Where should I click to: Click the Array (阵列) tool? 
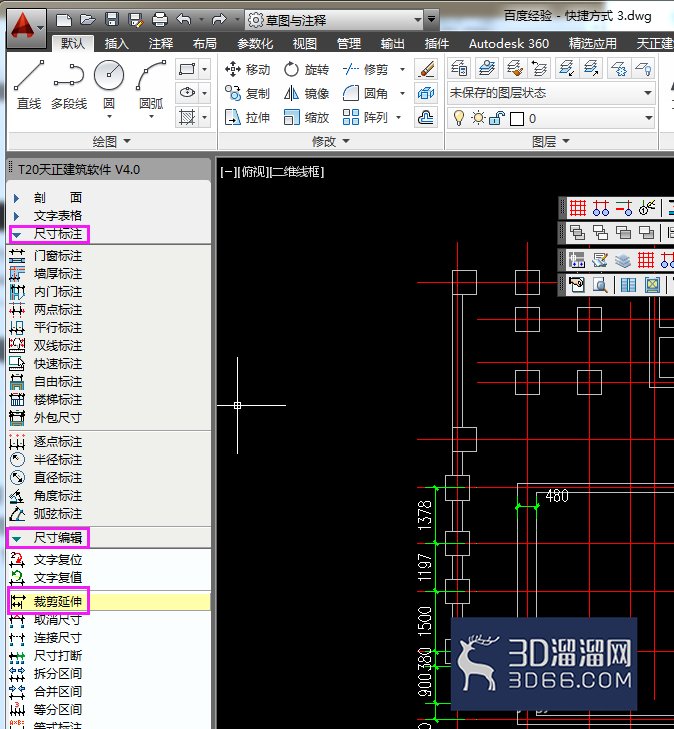click(365, 117)
